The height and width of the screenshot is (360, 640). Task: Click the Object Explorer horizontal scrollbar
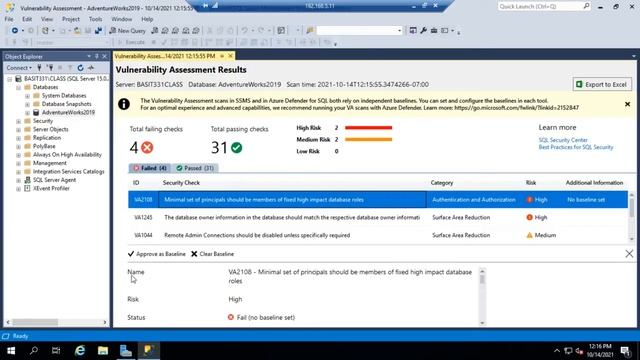coord(56,322)
